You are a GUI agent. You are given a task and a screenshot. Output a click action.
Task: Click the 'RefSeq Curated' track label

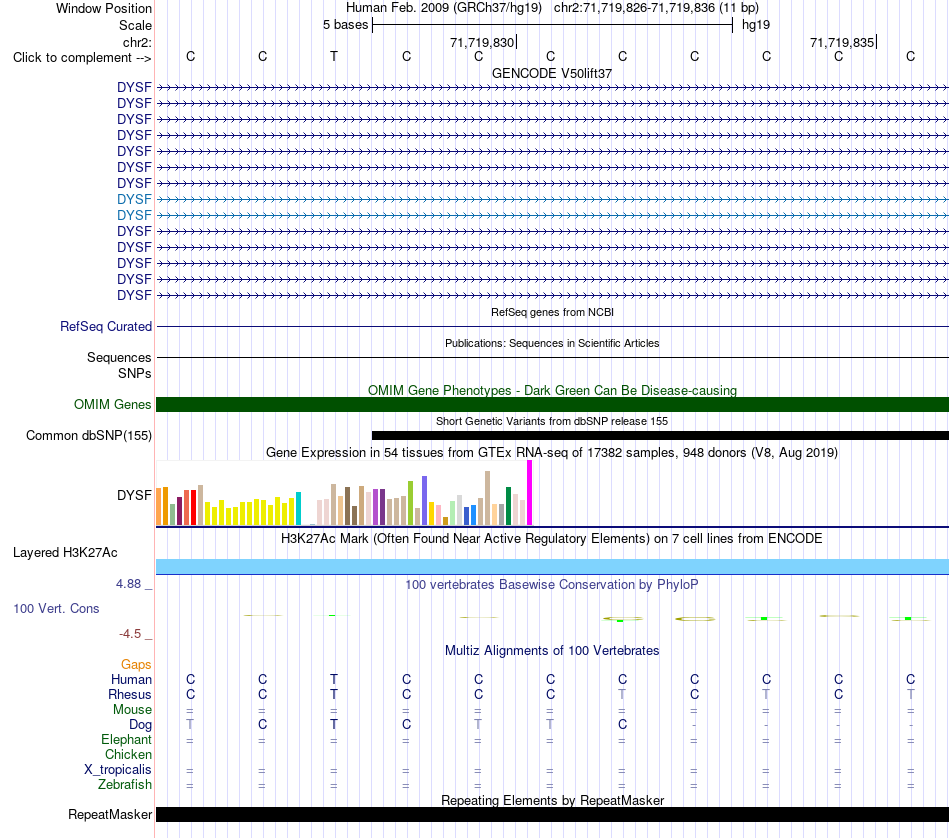point(106,327)
